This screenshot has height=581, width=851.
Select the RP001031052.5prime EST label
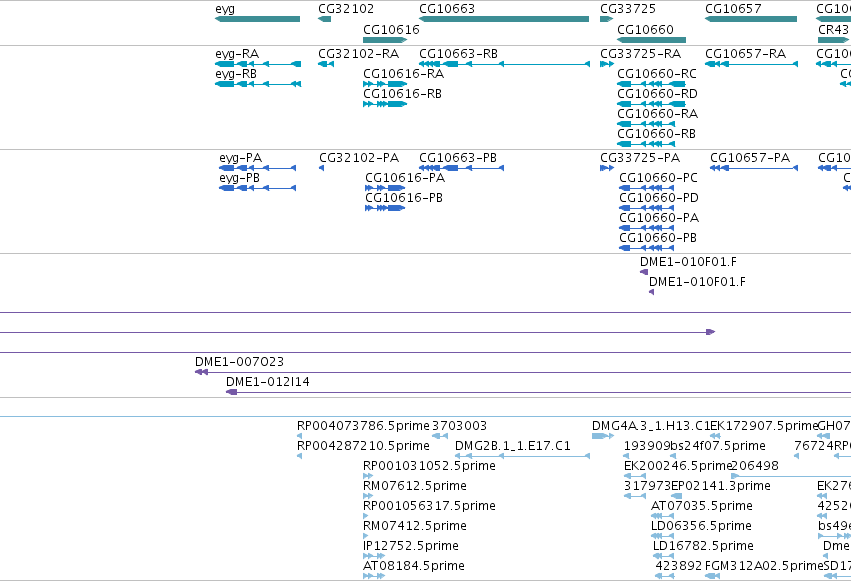[x=429, y=466]
